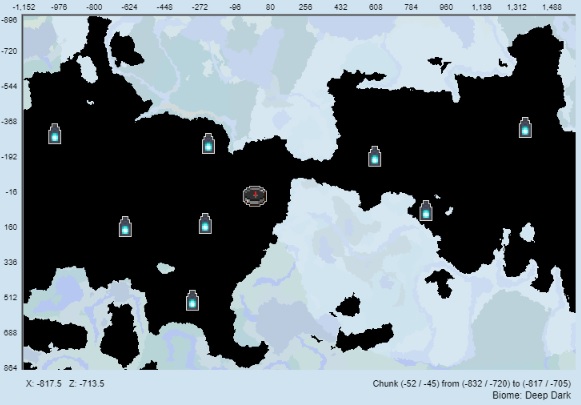Viewport: 581px width, 405px height.
Task: Click the -896 label on the left axis
Action: pyautogui.click(x=10, y=20)
